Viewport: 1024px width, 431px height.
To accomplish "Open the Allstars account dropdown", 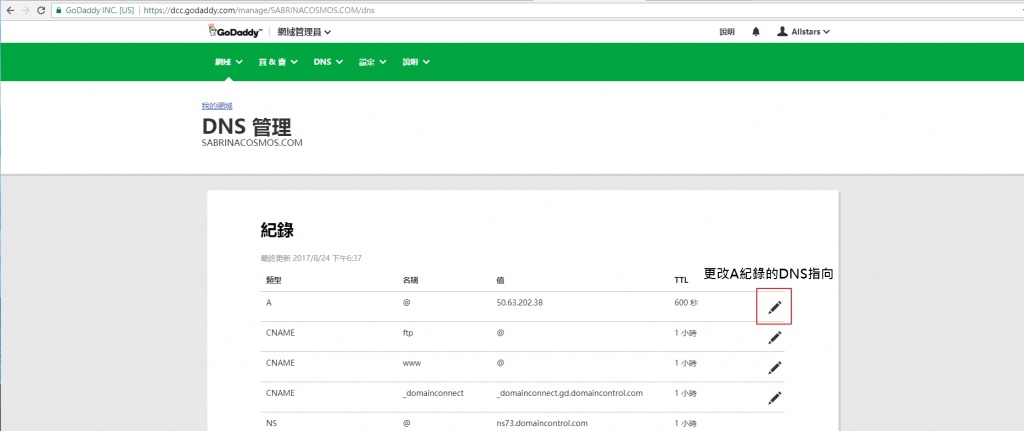I will [x=803, y=32].
